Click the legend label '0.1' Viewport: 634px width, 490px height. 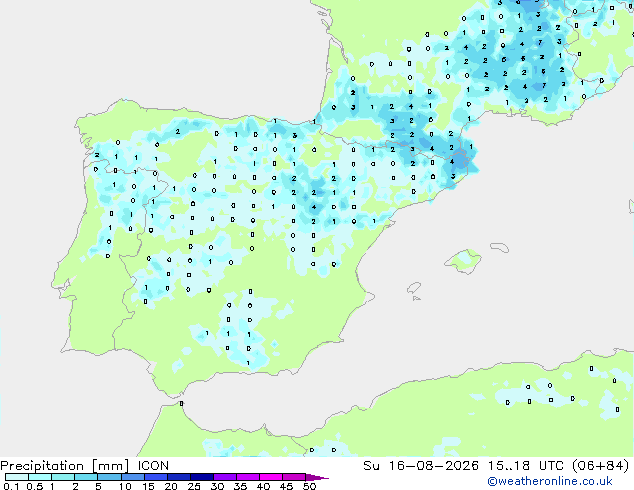(11, 486)
